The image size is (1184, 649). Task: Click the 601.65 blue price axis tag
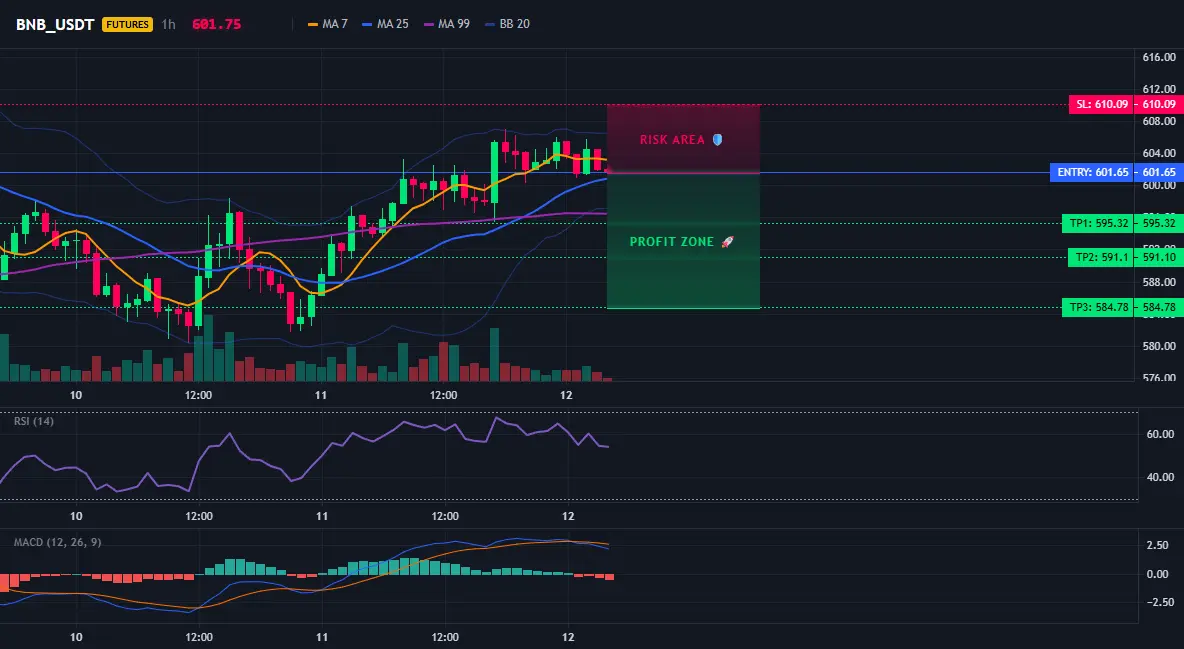pyautogui.click(x=1159, y=172)
